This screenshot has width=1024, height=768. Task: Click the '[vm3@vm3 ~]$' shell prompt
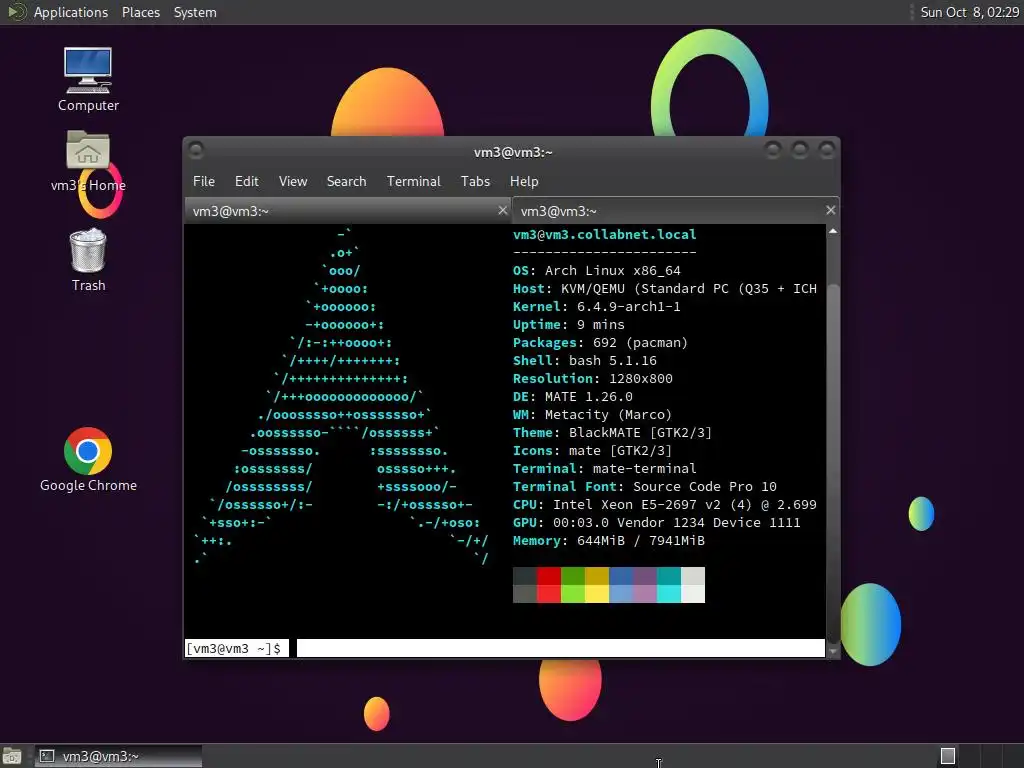tap(234, 648)
